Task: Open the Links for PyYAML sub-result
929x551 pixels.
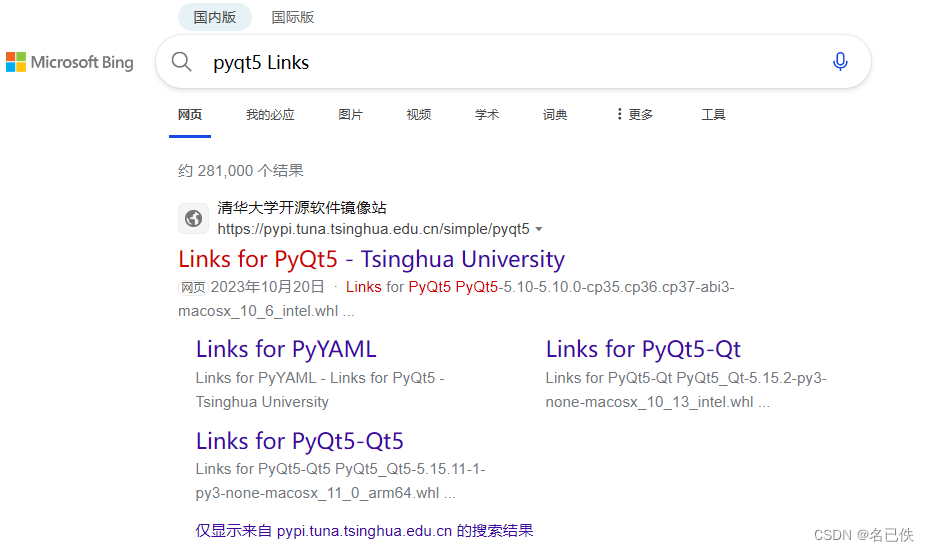Action: click(286, 350)
